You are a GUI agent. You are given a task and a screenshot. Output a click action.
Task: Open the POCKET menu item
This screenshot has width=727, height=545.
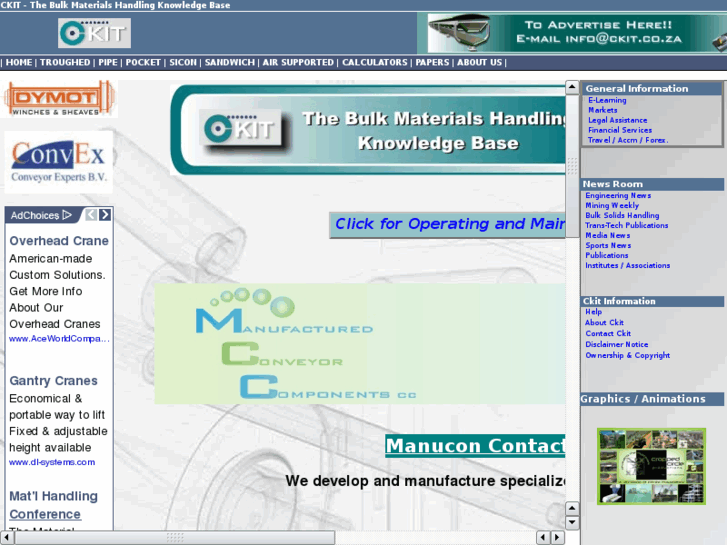click(x=143, y=62)
